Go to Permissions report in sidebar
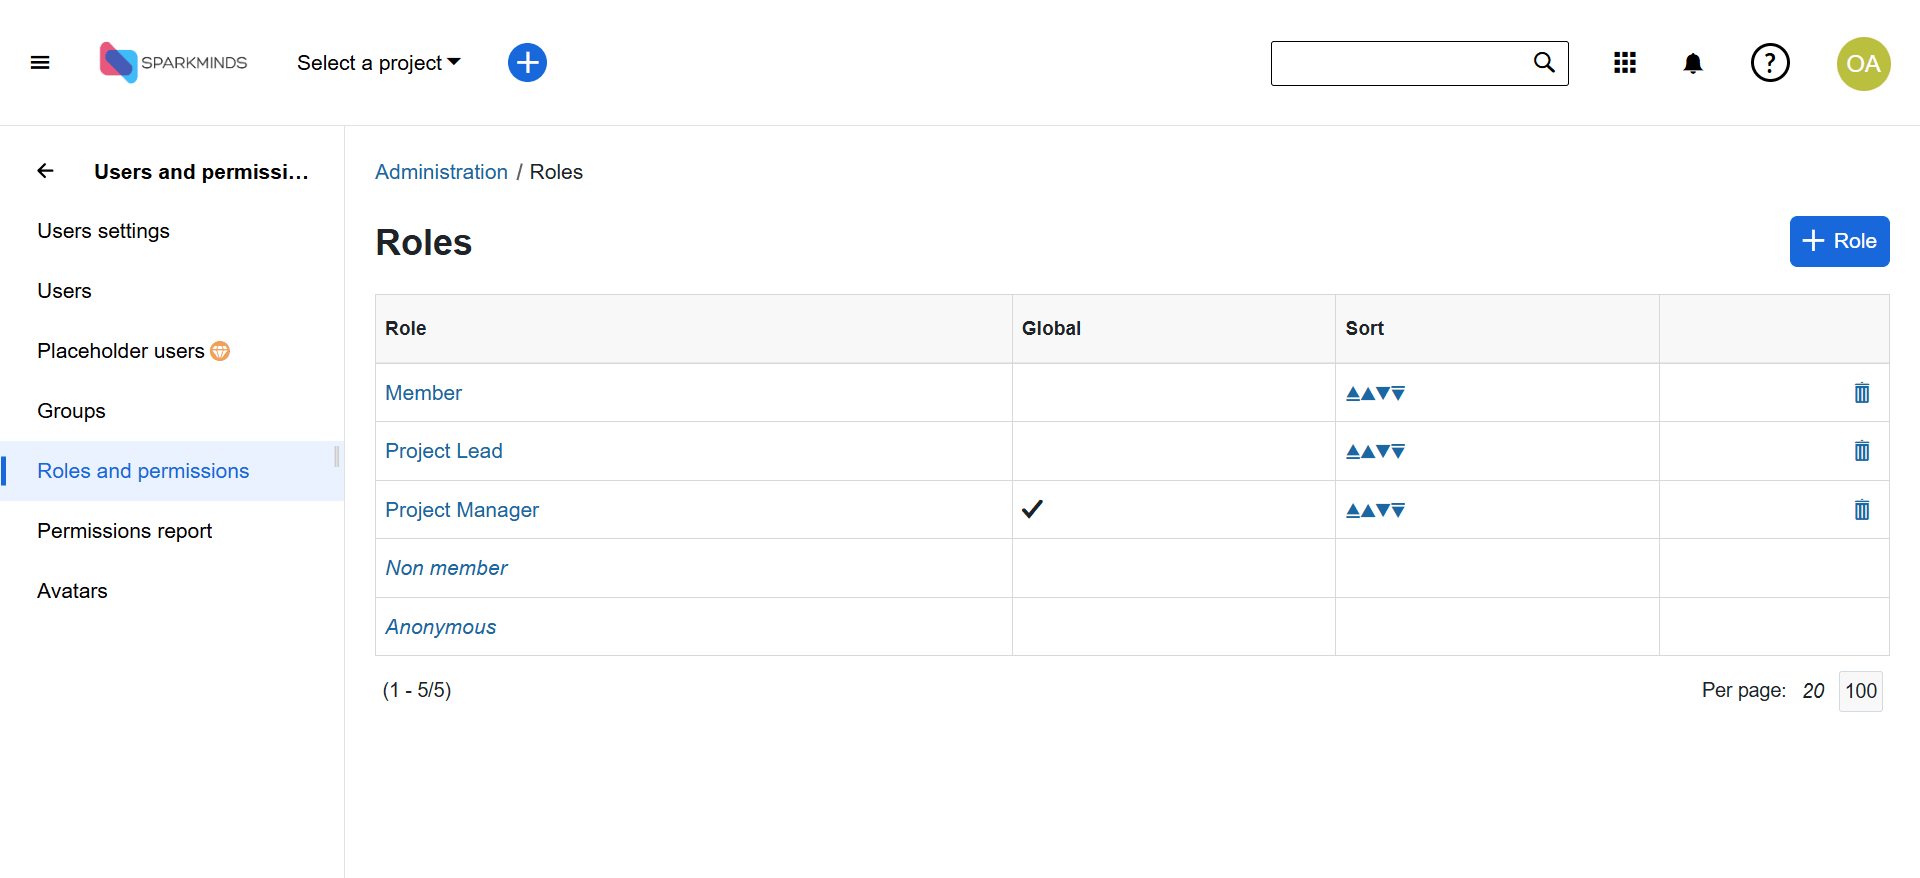Screen dimensions: 1920x878 click(125, 531)
